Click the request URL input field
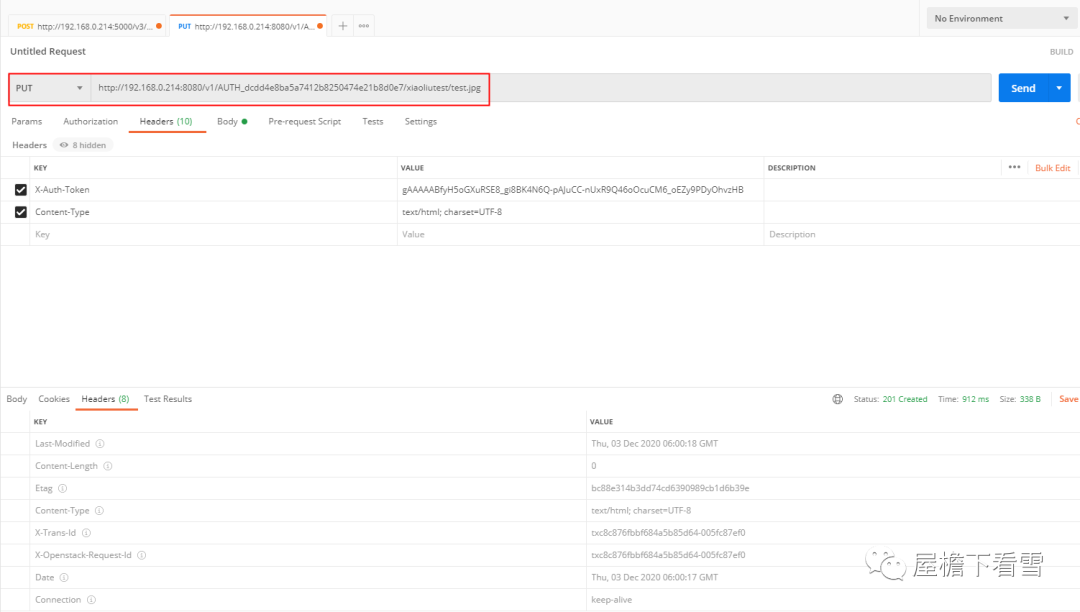This screenshot has width=1080, height=612. [x=541, y=88]
